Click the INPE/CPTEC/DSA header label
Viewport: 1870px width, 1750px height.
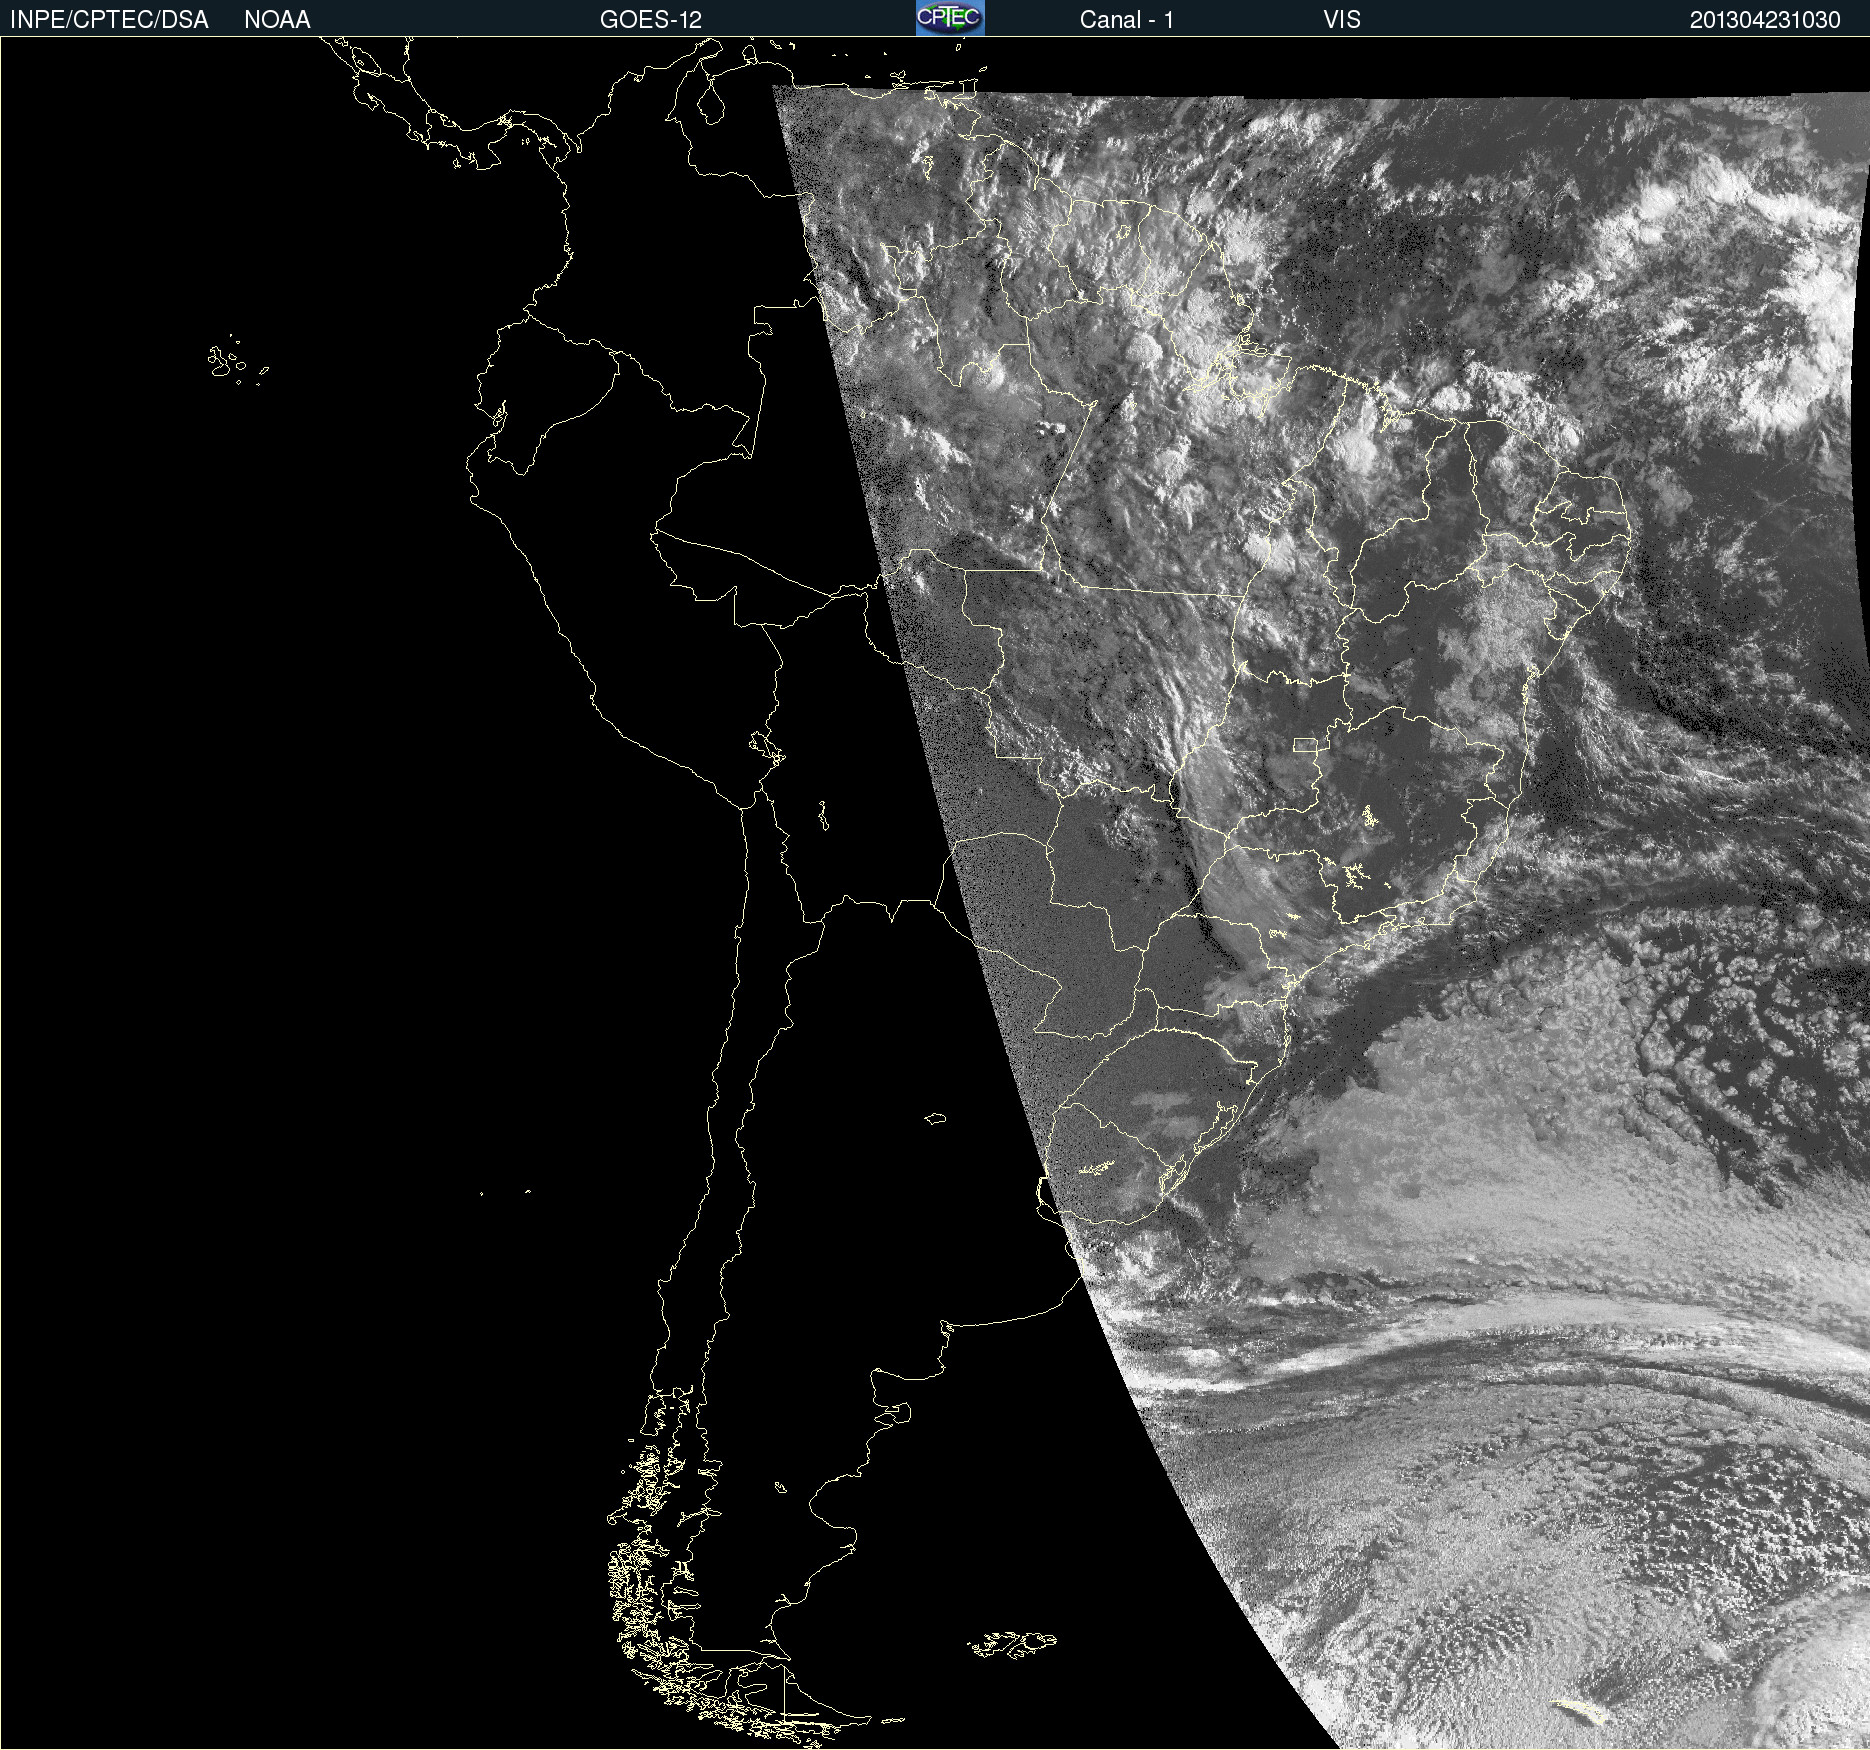[109, 20]
